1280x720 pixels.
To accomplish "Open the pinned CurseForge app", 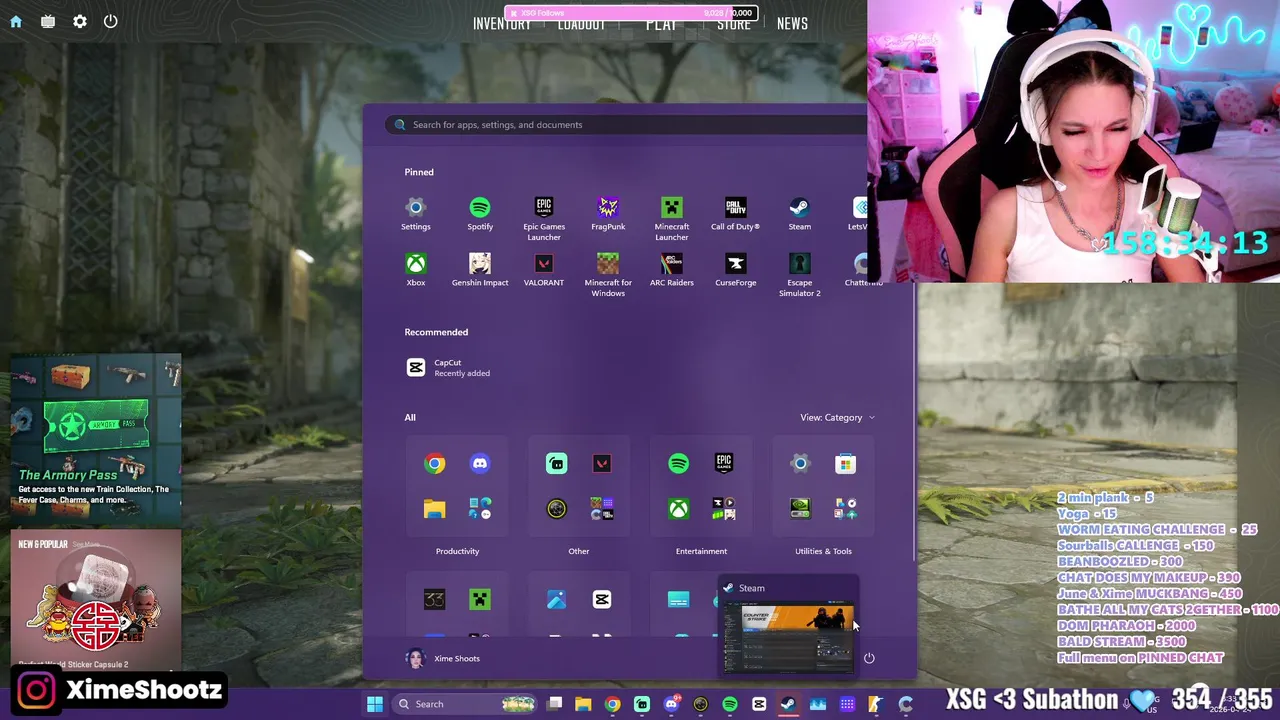I will (736, 270).
